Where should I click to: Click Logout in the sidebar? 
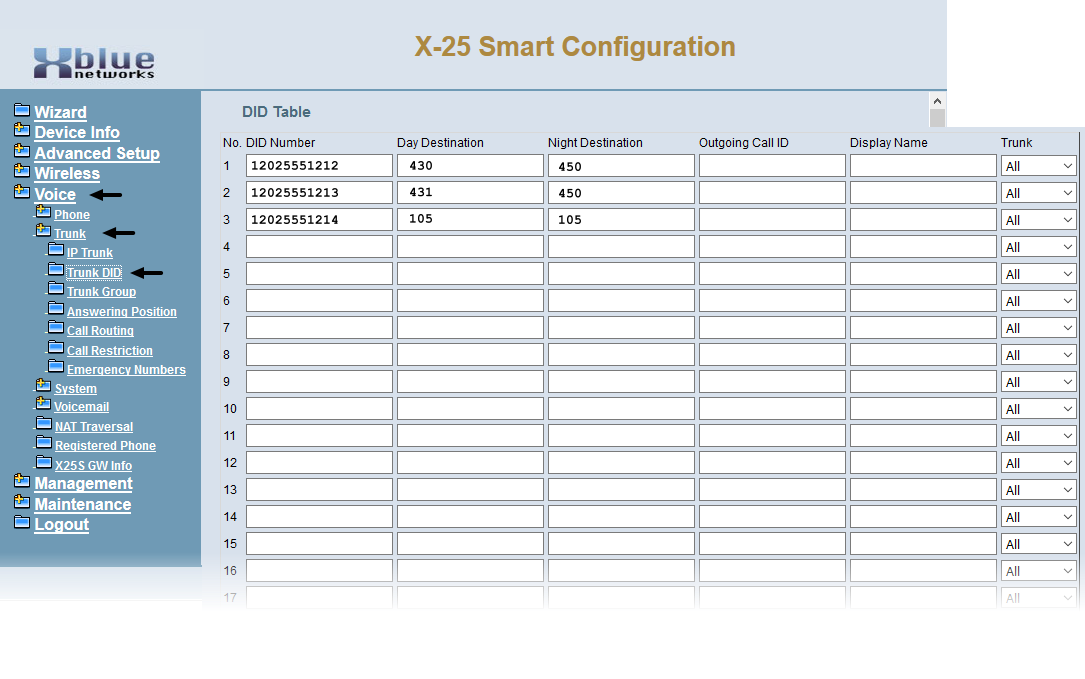coord(61,525)
